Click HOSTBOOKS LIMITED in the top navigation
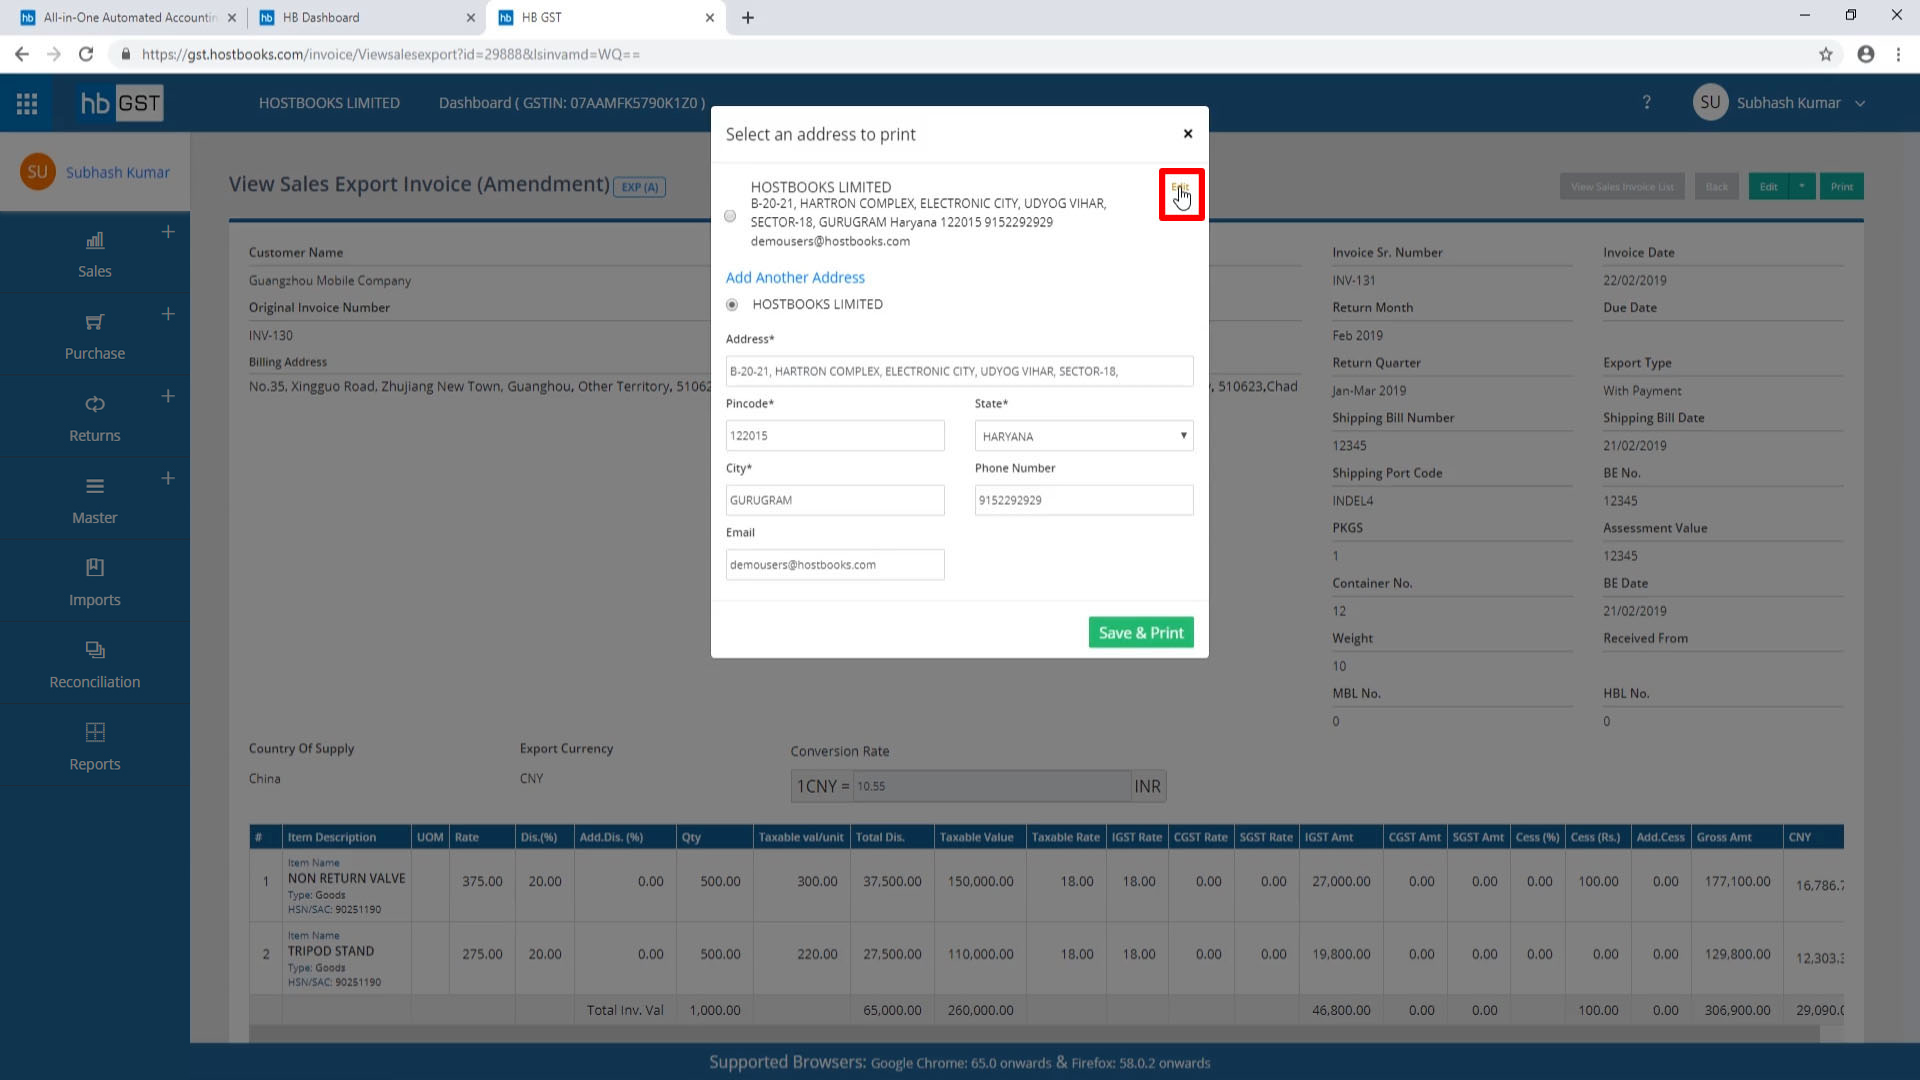The width and height of the screenshot is (1920, 1080). pos(329,103)
